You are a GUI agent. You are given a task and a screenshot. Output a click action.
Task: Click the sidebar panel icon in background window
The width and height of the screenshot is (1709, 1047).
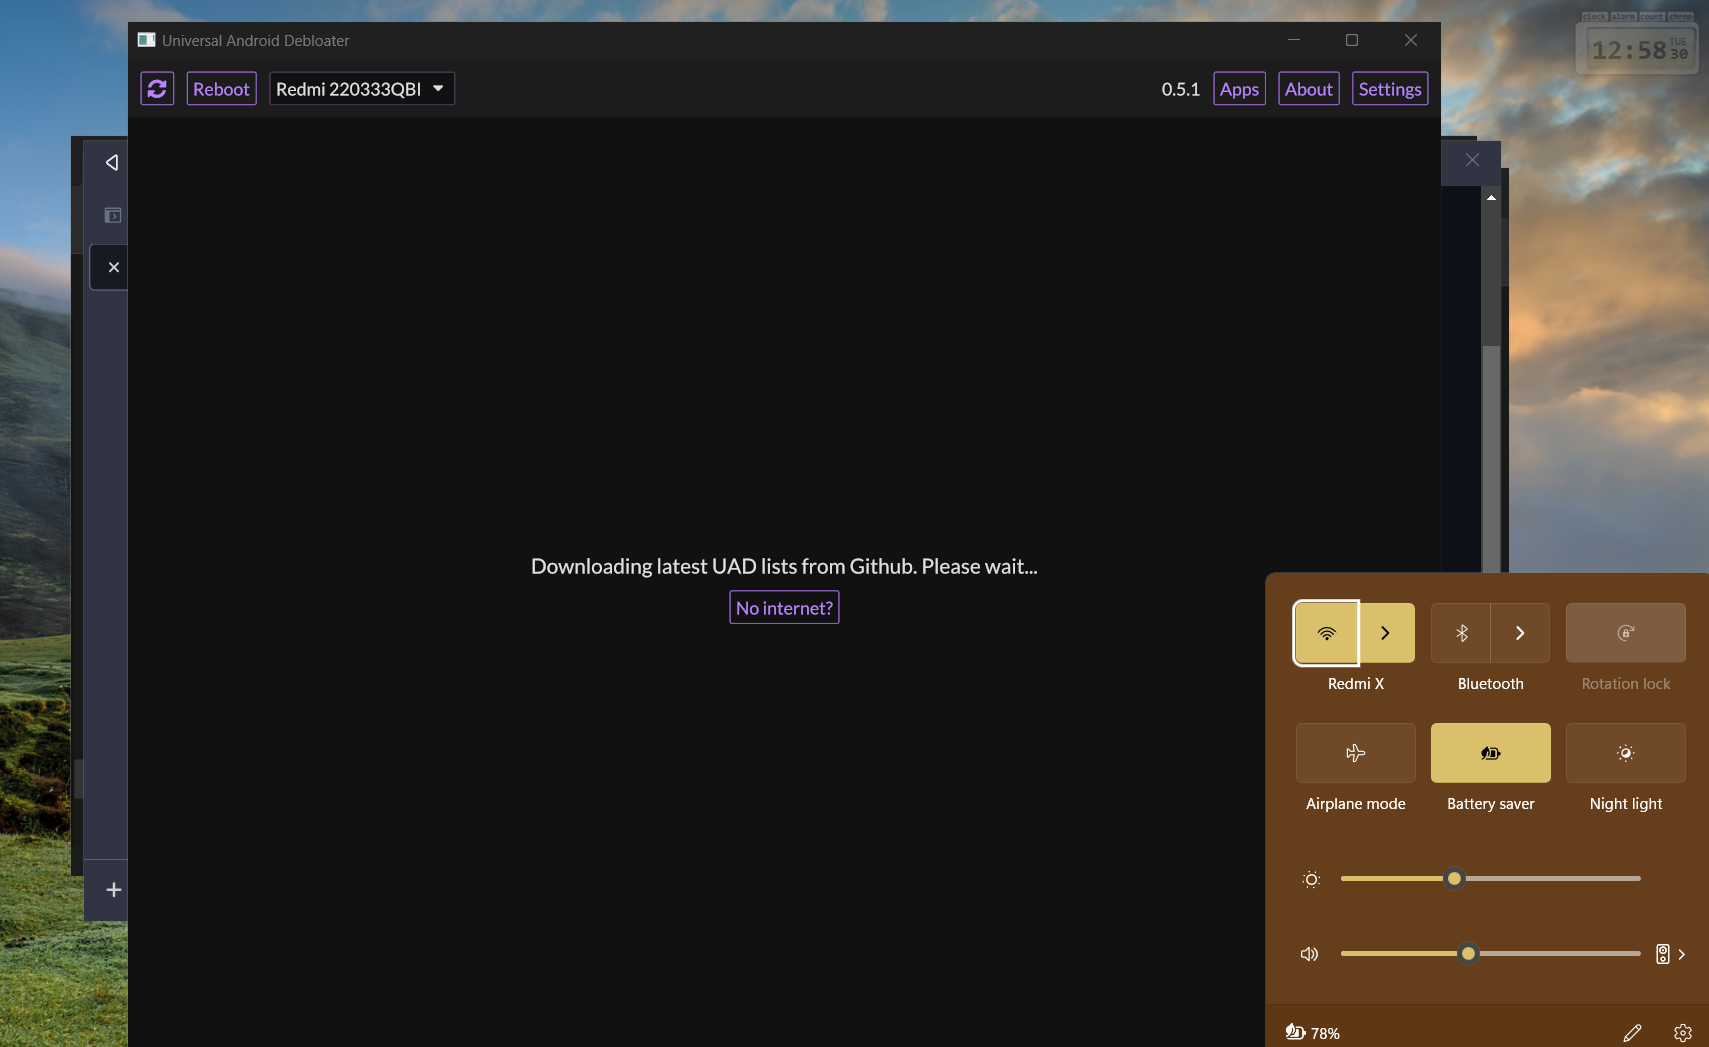pos(113,215)
